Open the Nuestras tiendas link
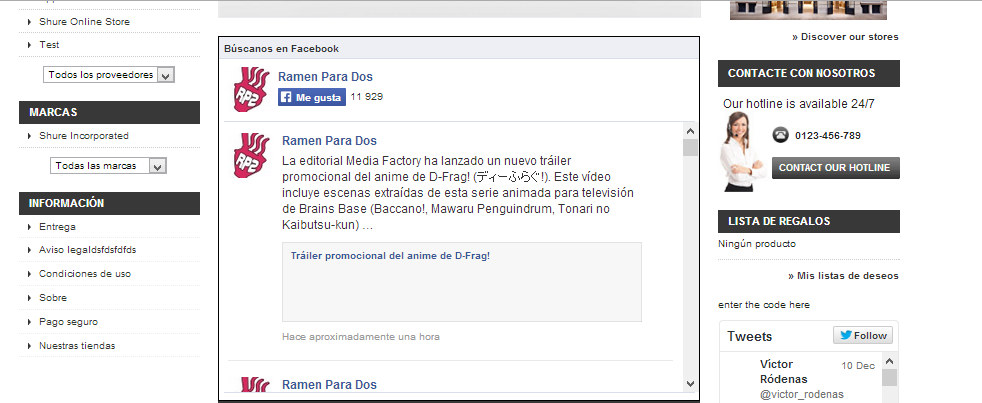The image size is (982, 403). 77,345
